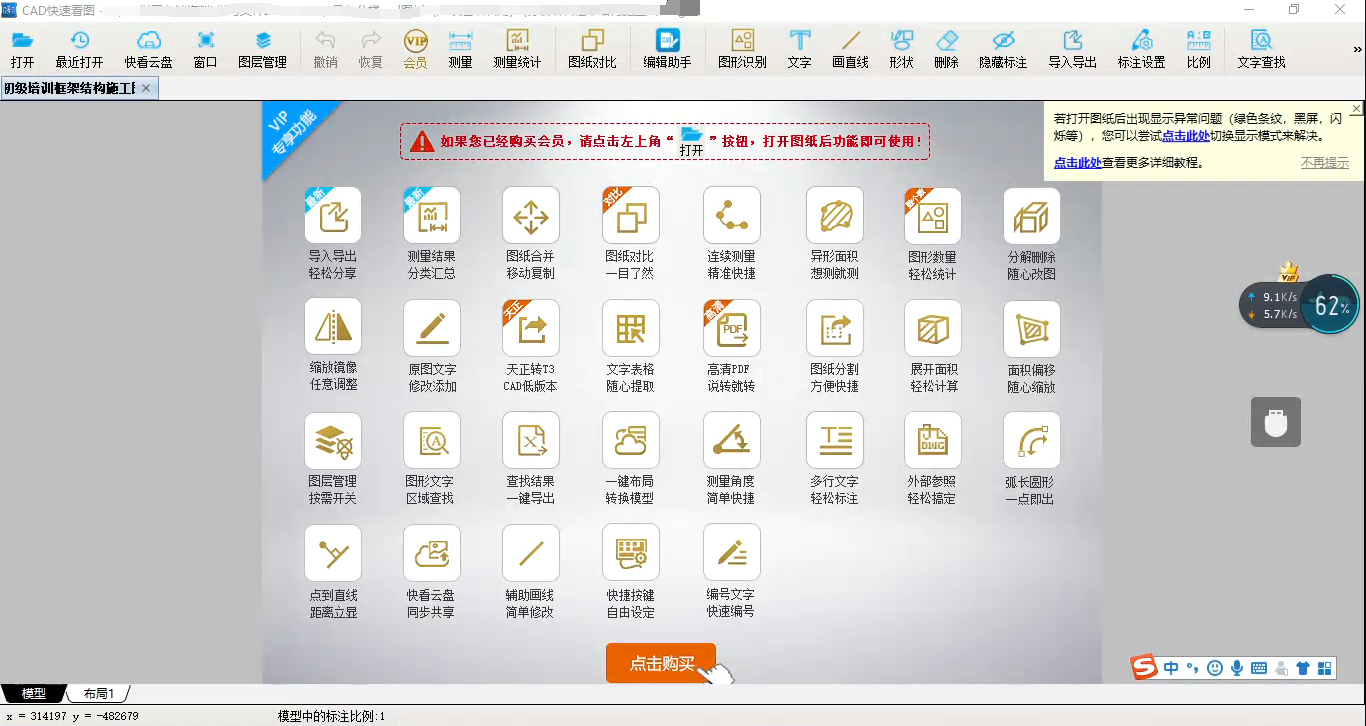Click the 一键布局 转换模型 feature card
The image size is (1366, 726).
coord(631,459)
